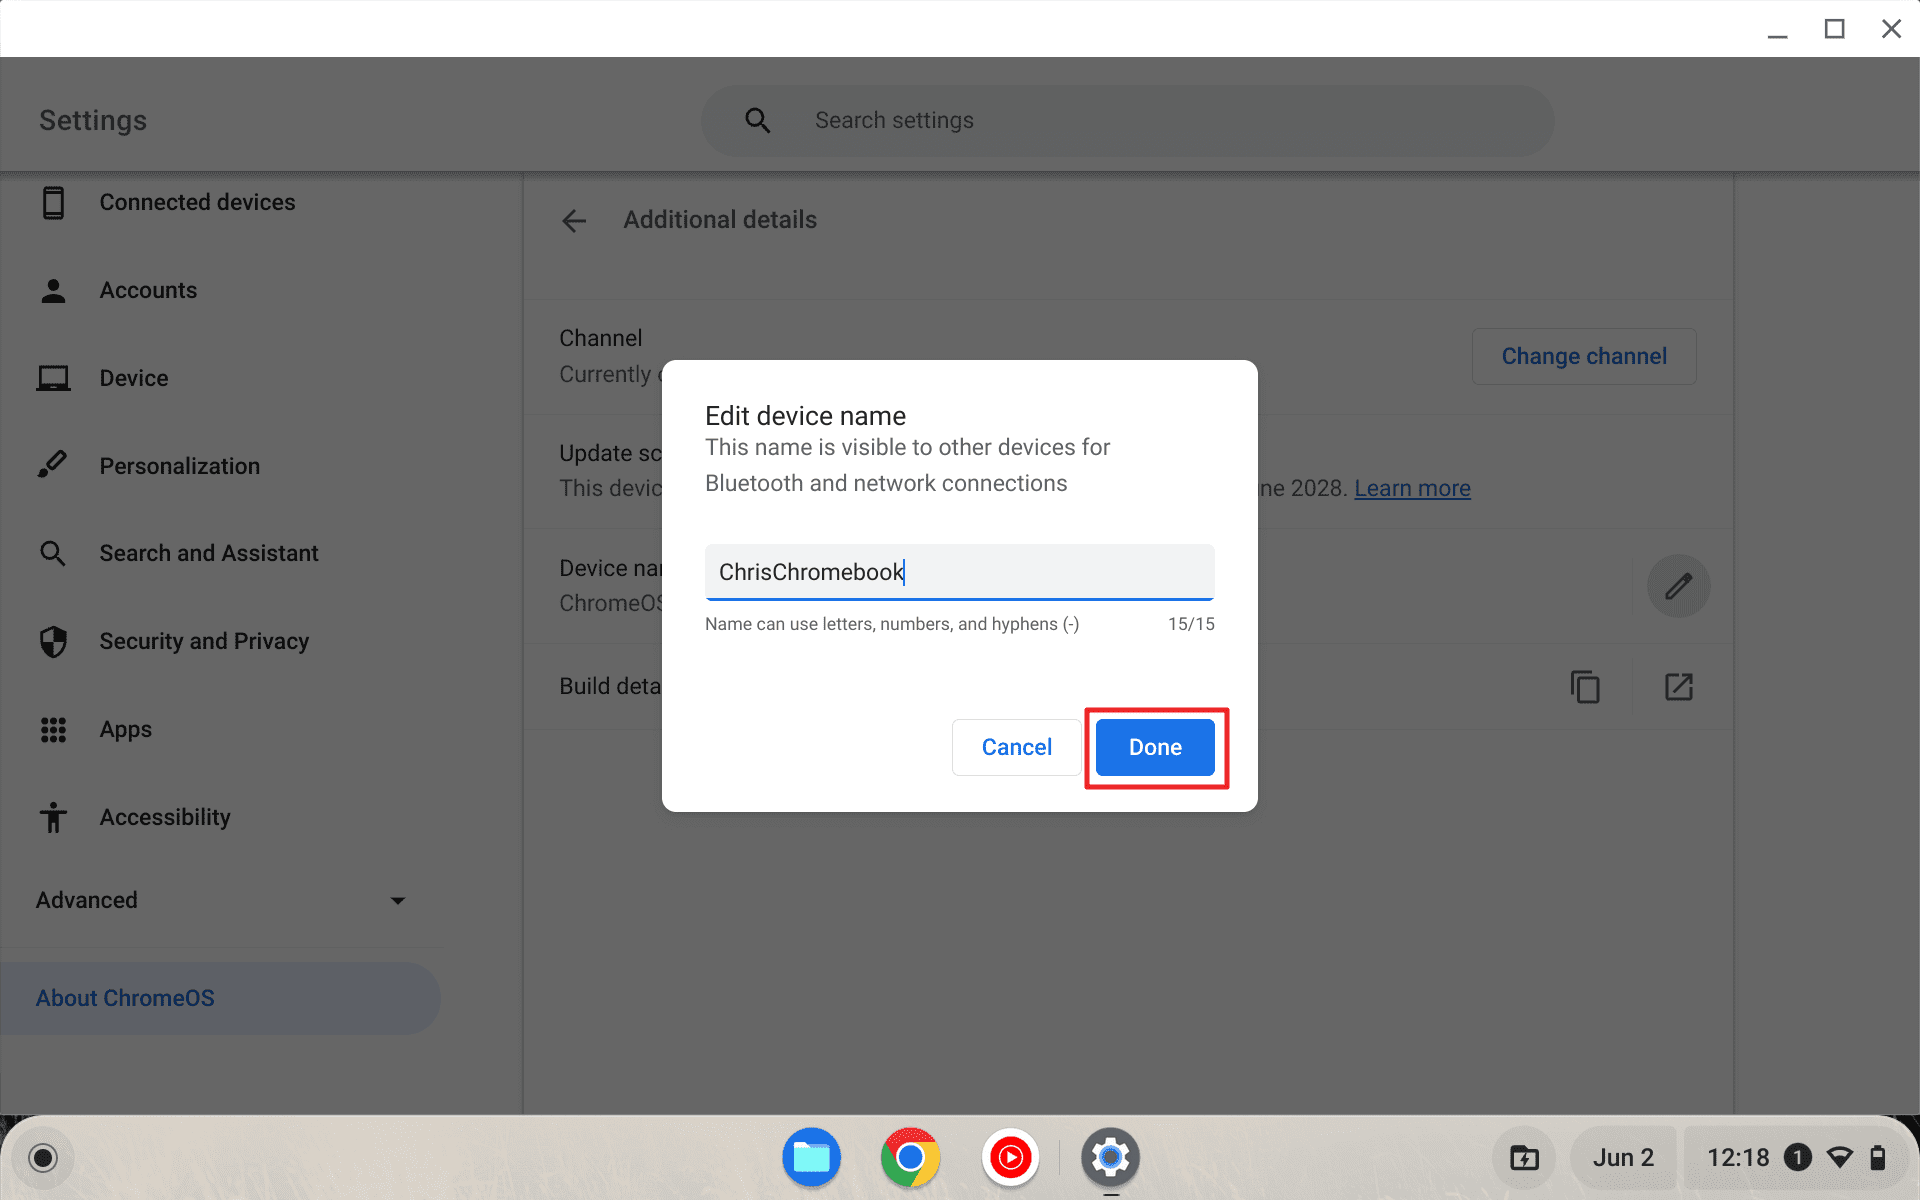Open the Tote holding space icon
Viewport: 1920px width, 1200px height.
coord(1524,1158)
